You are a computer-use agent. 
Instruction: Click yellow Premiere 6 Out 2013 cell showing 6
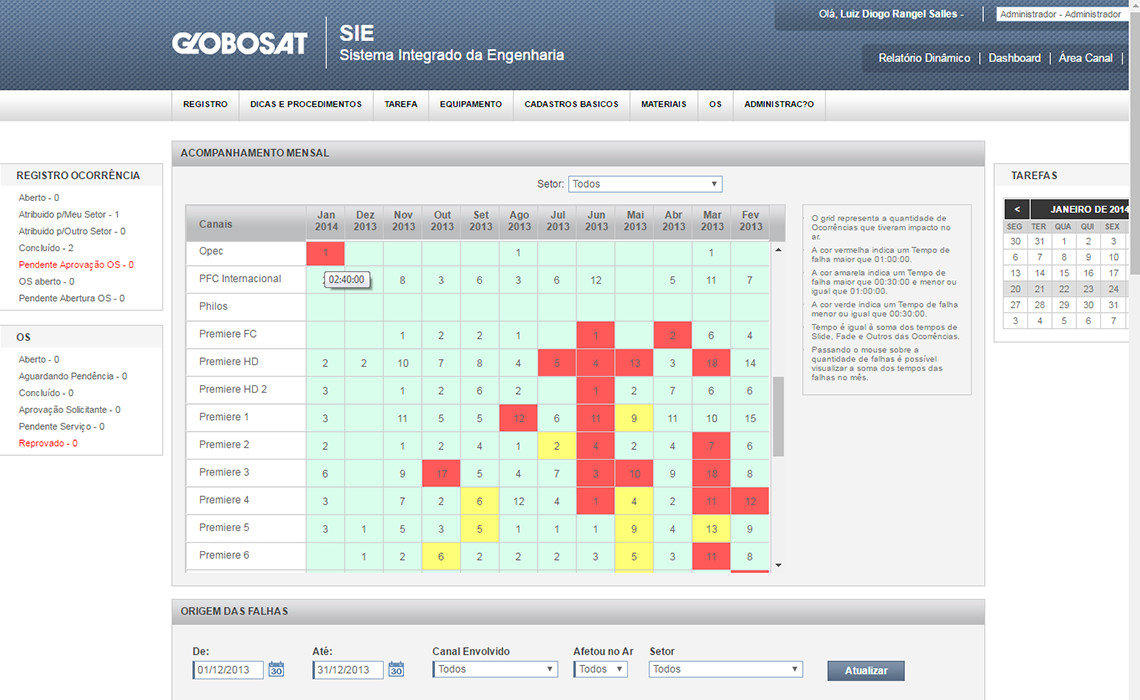click(441, 556)
